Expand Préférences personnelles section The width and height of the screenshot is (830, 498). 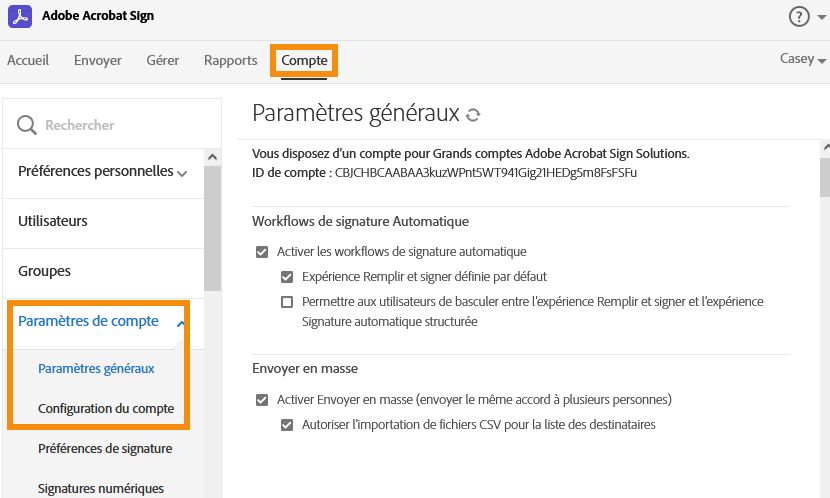click(x=103, y=171)
